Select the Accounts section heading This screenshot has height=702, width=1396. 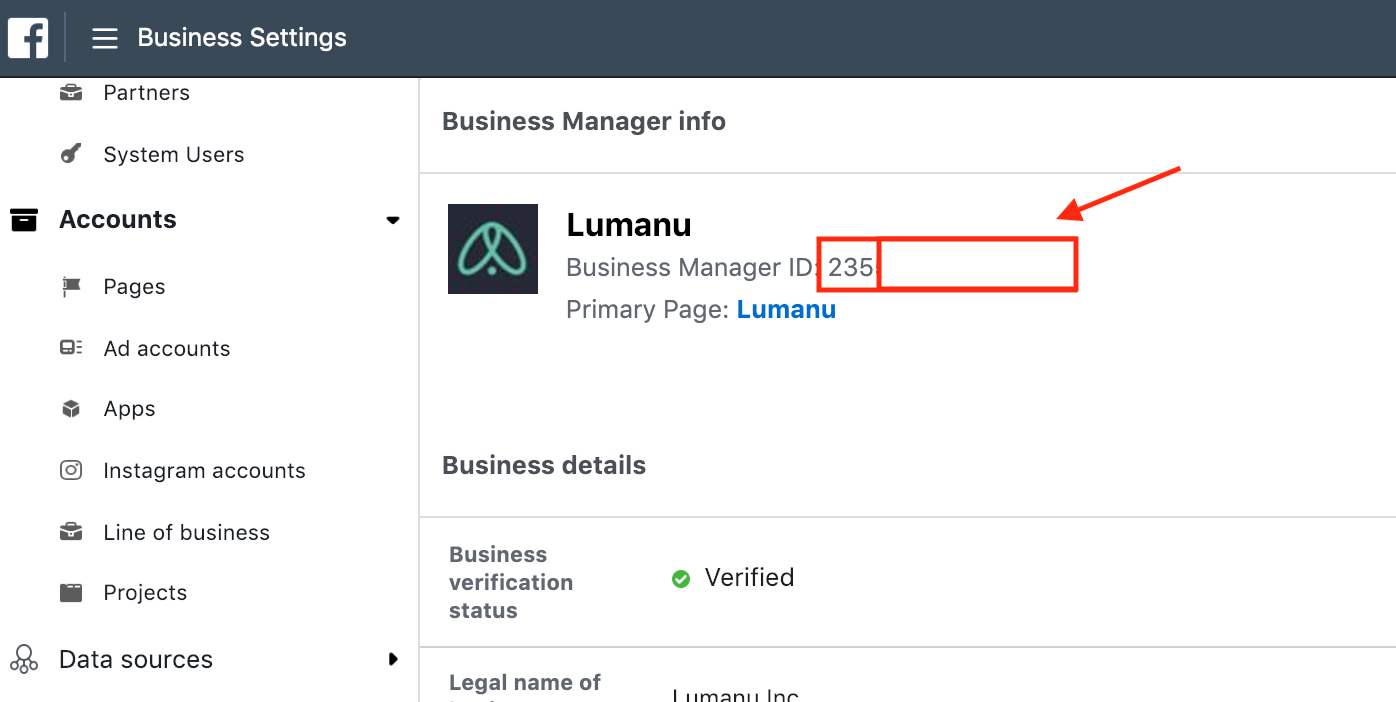coord(118,220)
